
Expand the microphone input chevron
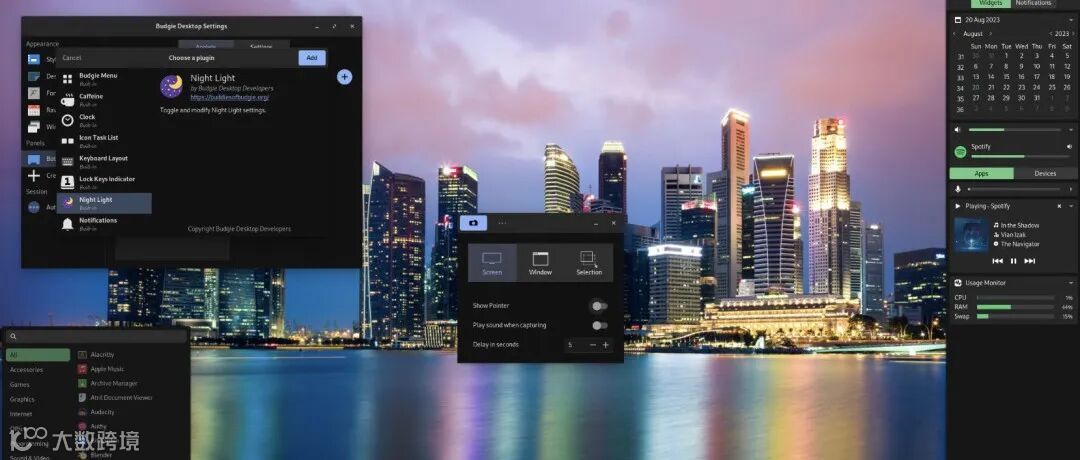tap(1070, 189)
